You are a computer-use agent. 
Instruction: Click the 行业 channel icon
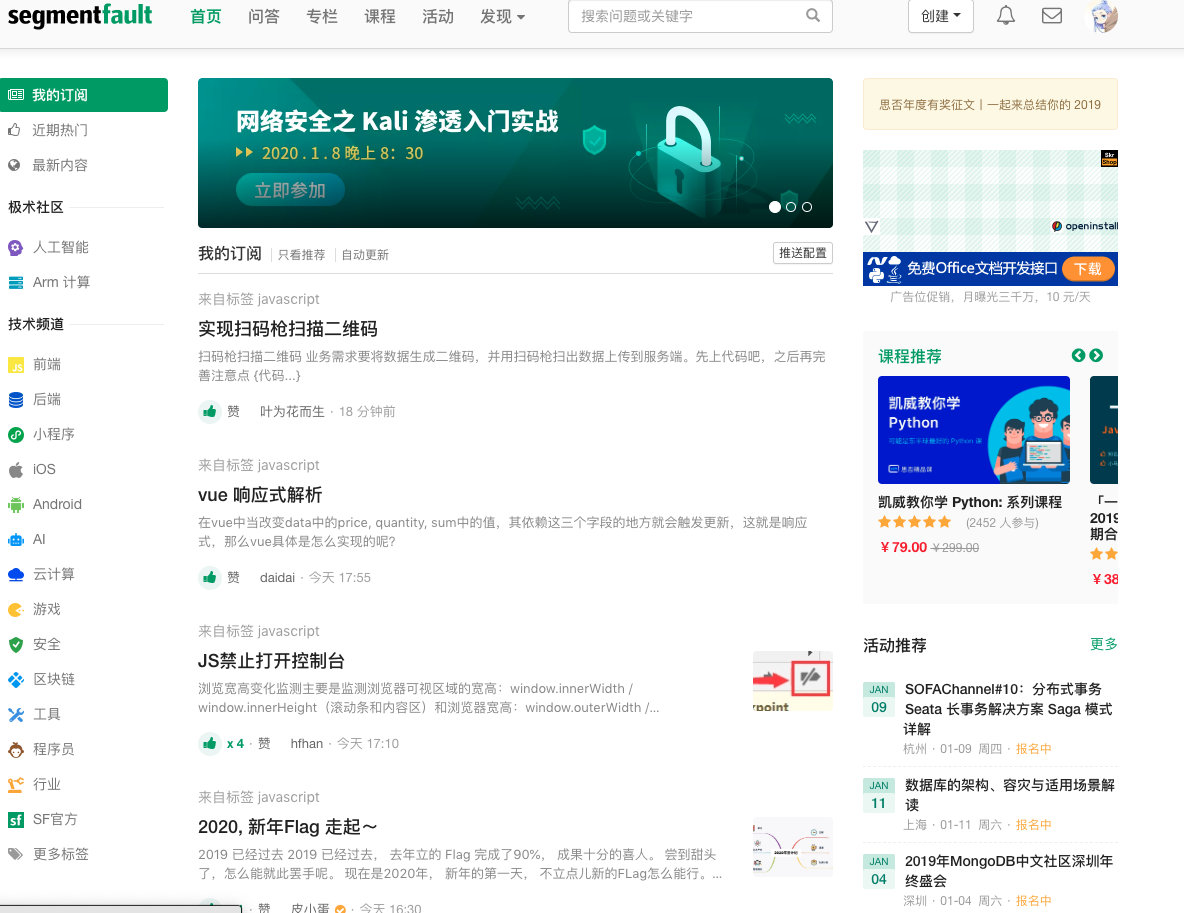(x=15, y=785)
